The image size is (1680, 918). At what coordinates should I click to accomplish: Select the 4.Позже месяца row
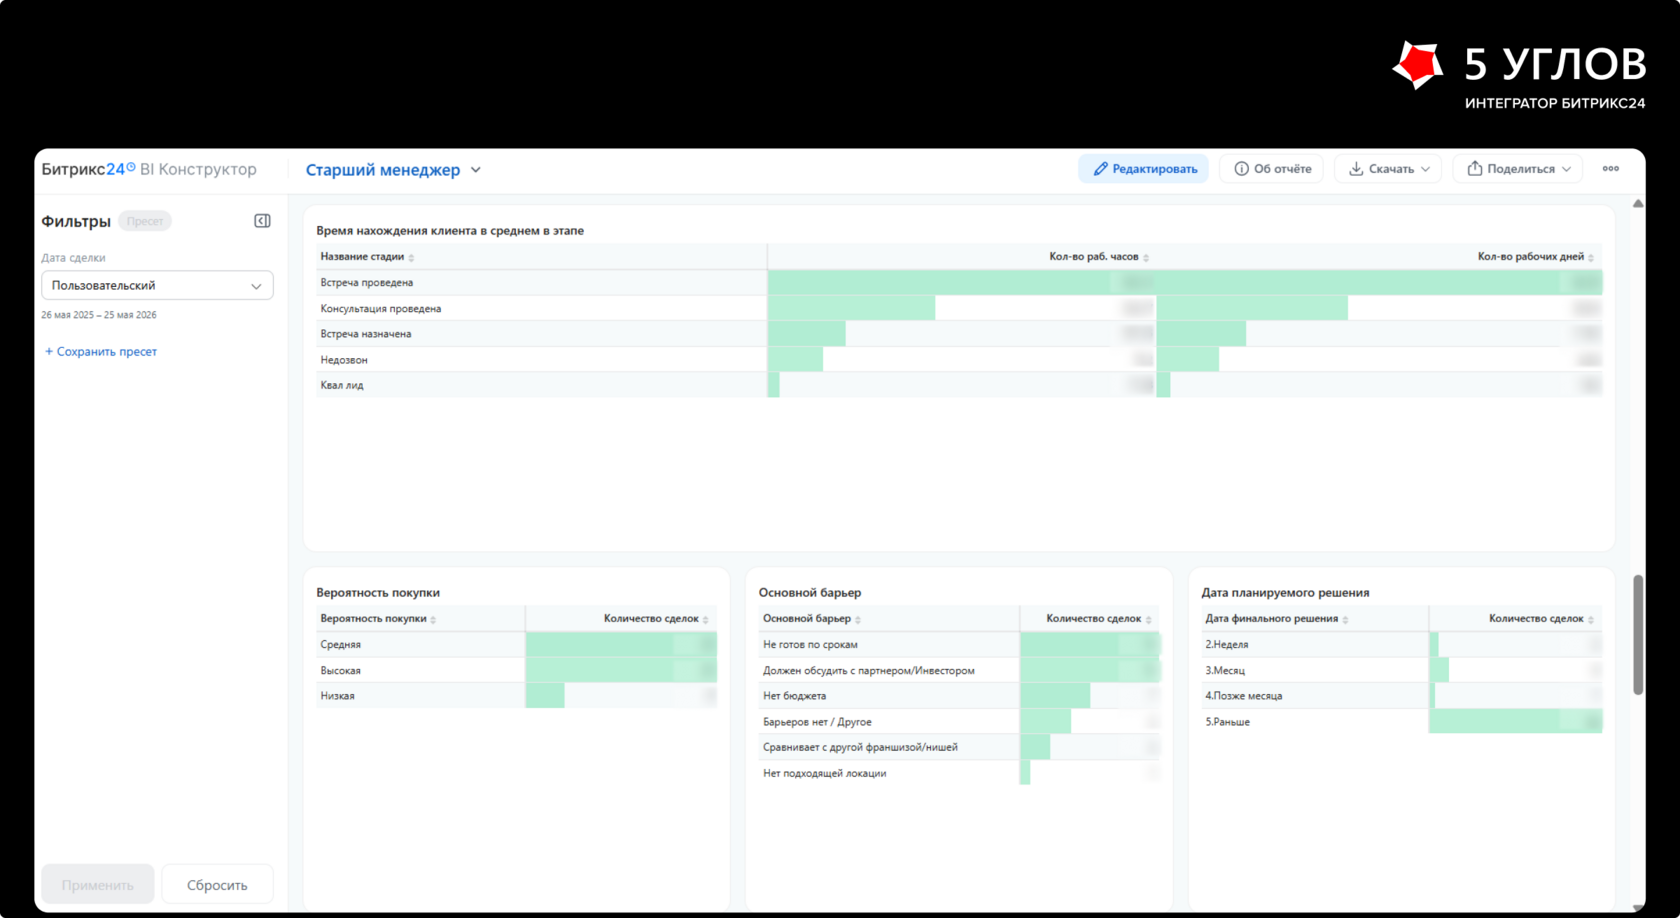click(x=1402, y=696)
